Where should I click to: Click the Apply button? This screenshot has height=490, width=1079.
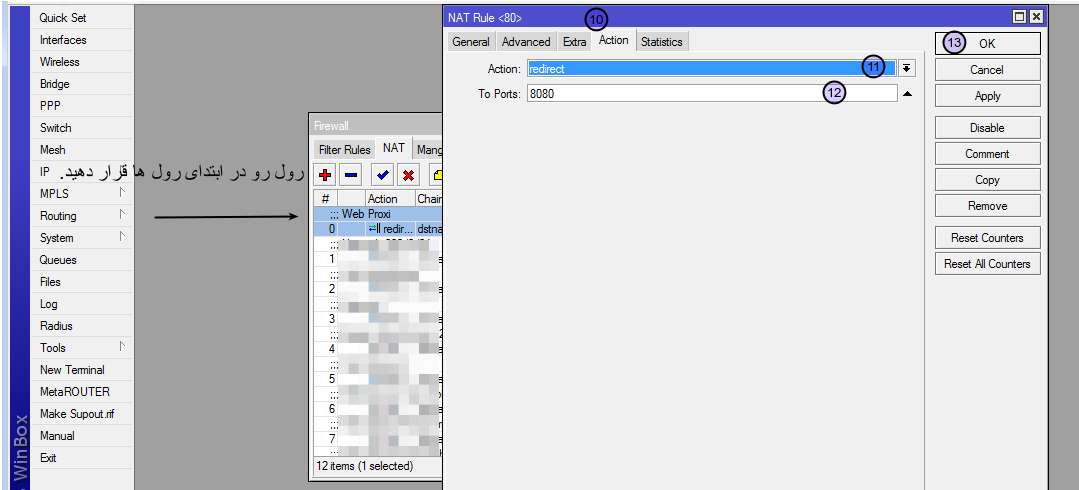click(987, 96)
